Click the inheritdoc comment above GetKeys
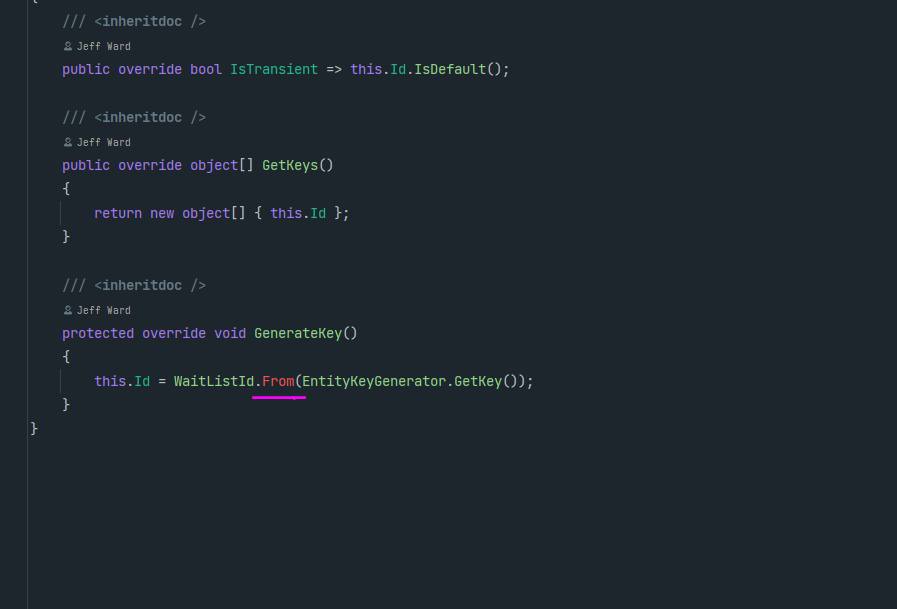Image resolution: width=897 pixels, height=609 pixels. pos(135,117)
